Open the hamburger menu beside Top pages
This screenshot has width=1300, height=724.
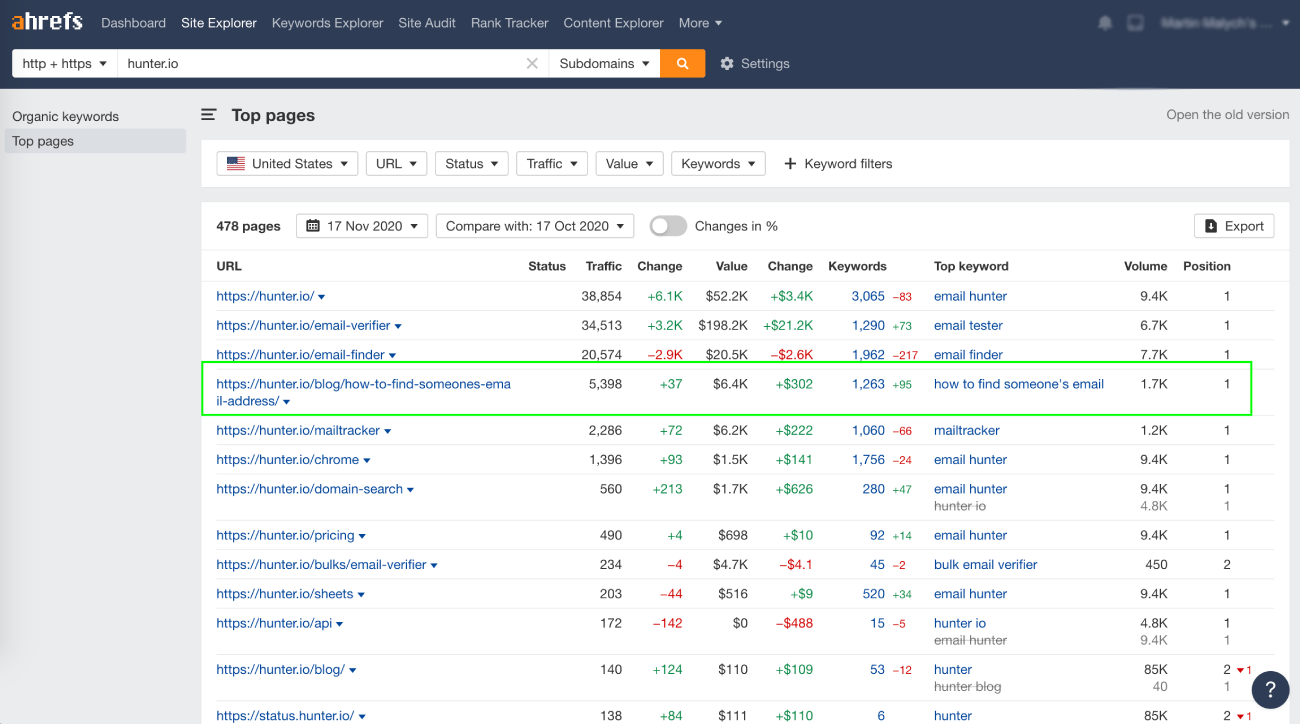pos(209,115)
